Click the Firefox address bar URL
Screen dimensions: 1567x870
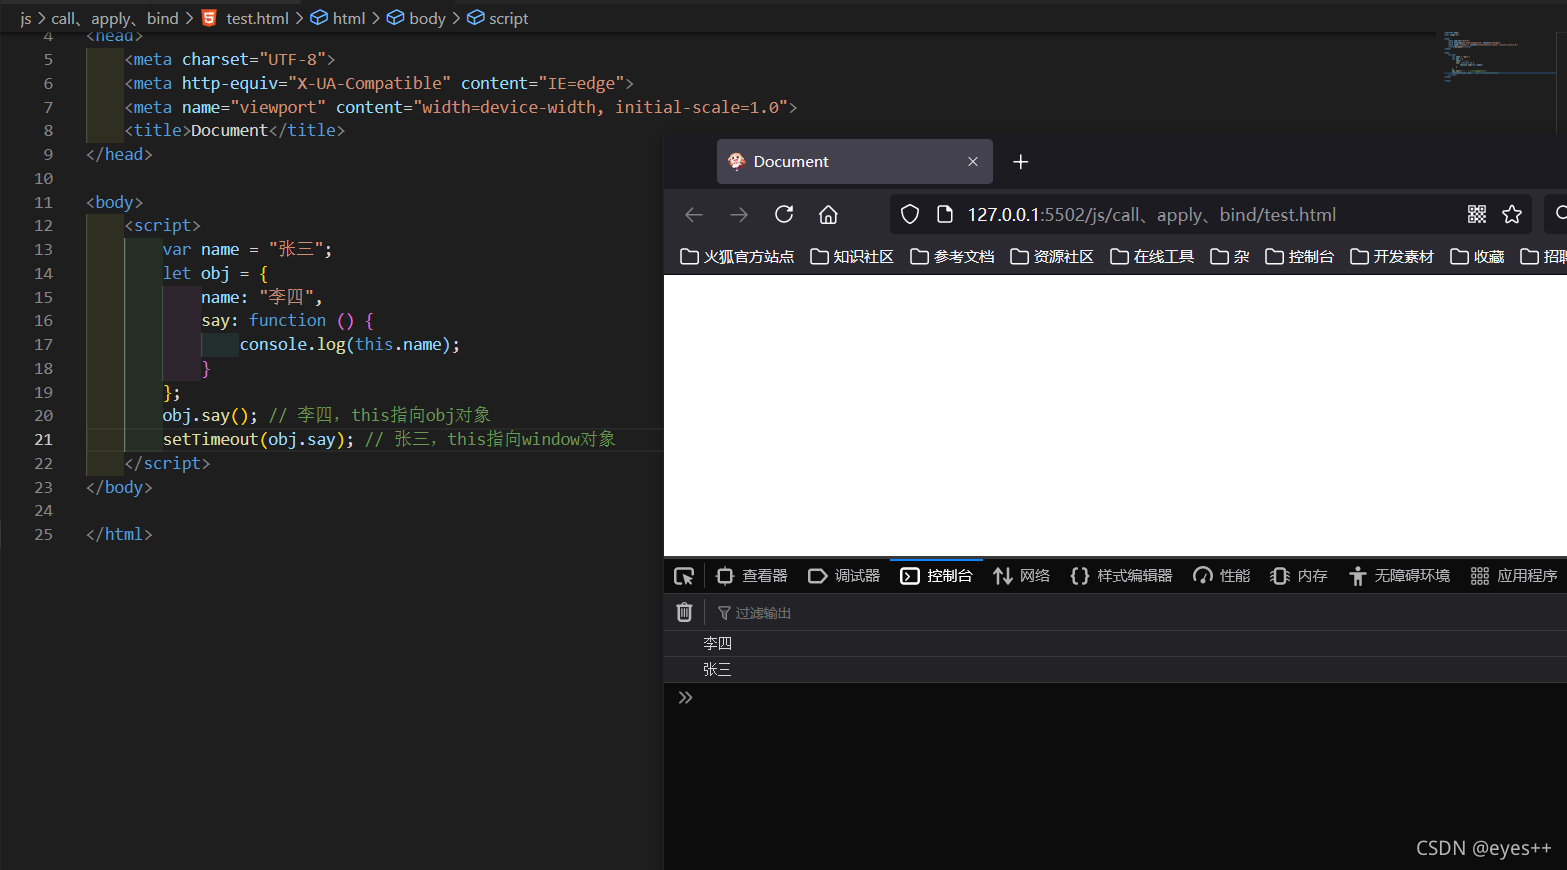[1151, 215]
